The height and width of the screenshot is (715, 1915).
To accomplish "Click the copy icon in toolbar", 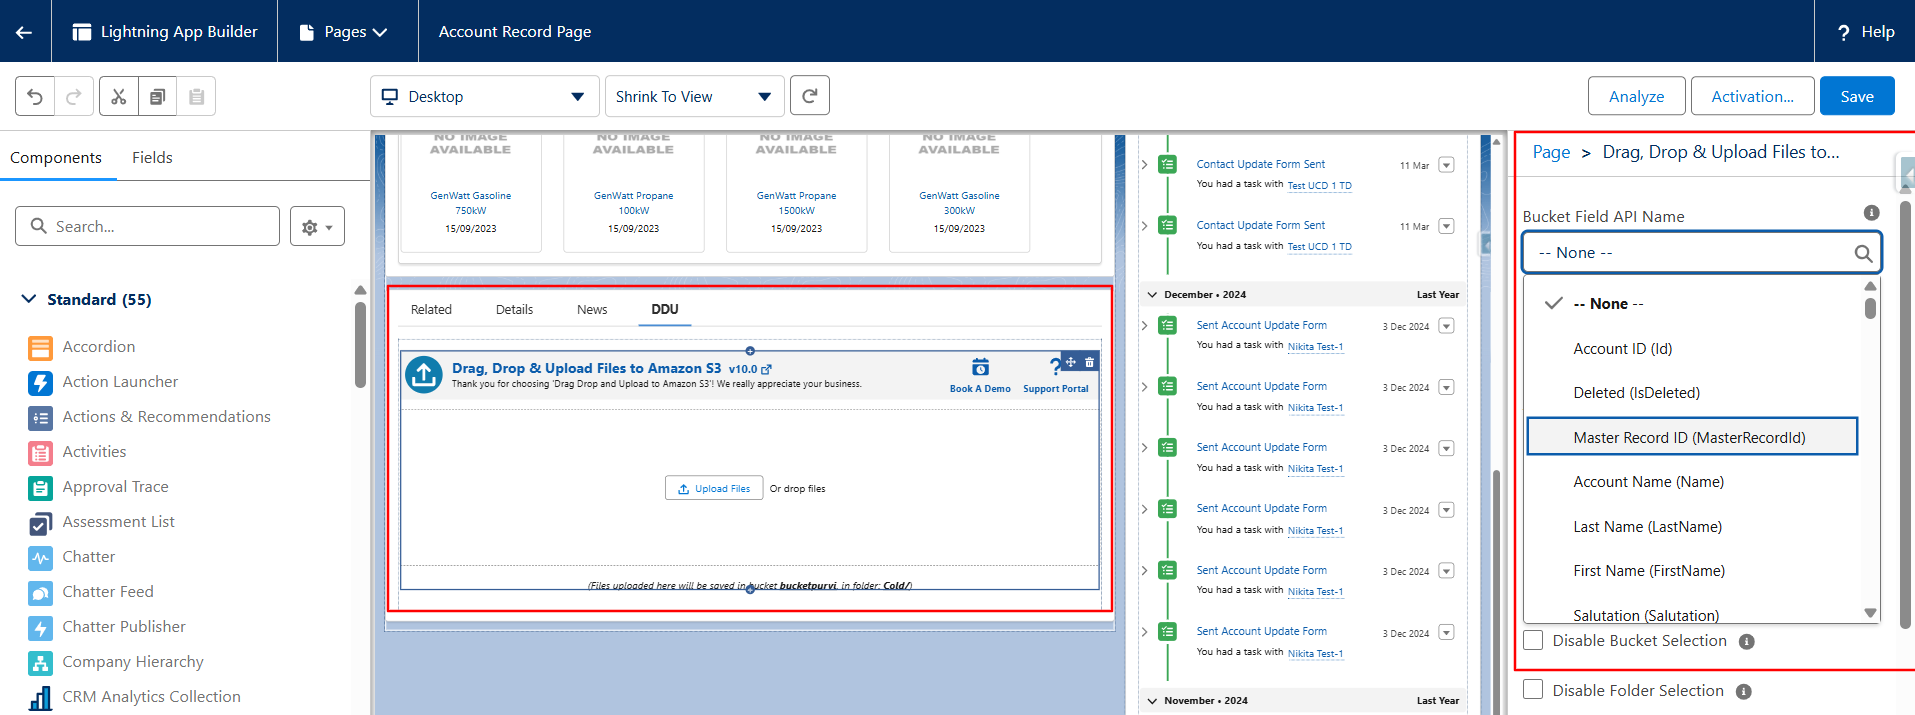I will point(158,97).
